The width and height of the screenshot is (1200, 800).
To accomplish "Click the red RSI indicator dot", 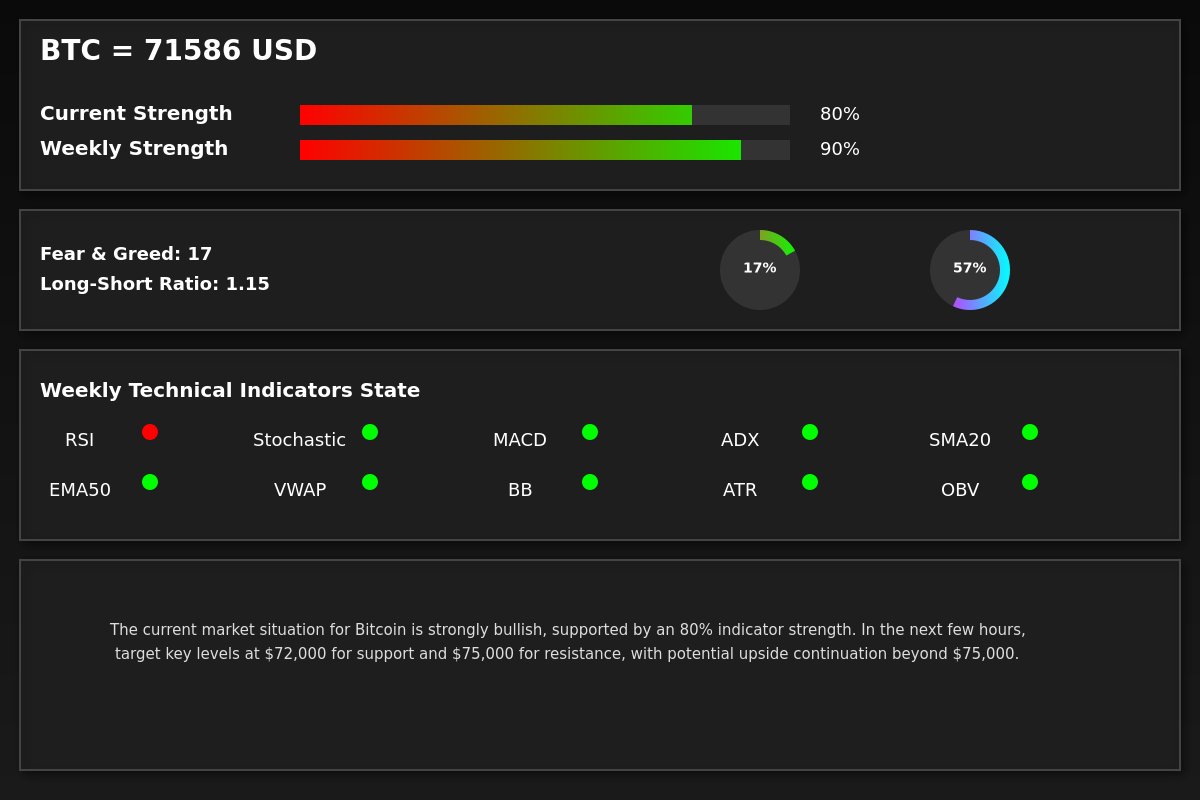I will pyautogui.click(x=150, y=432).
